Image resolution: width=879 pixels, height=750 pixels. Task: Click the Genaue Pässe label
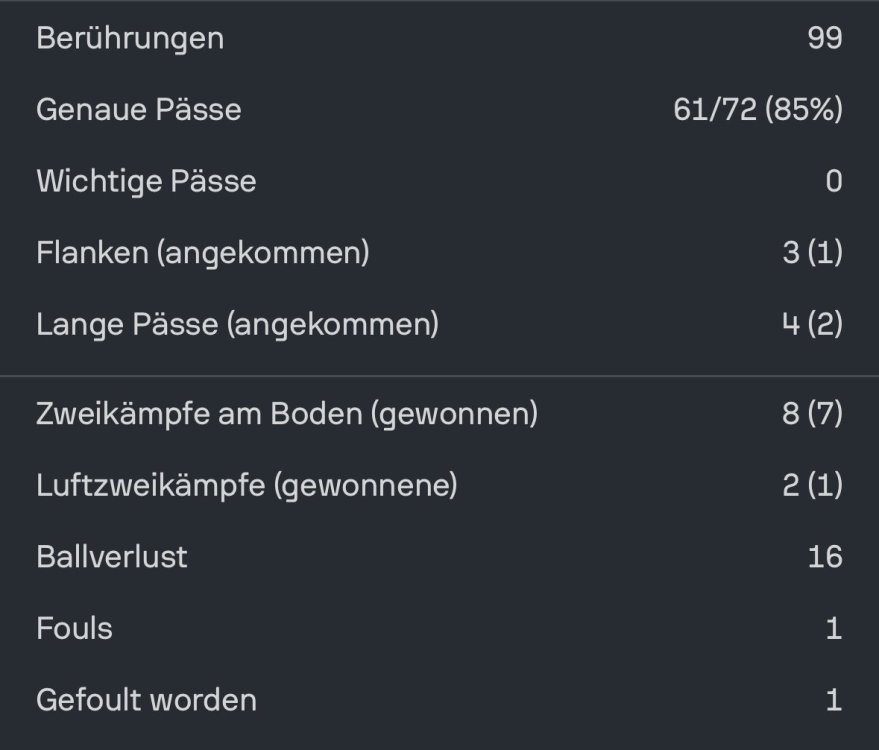[139, 109]
